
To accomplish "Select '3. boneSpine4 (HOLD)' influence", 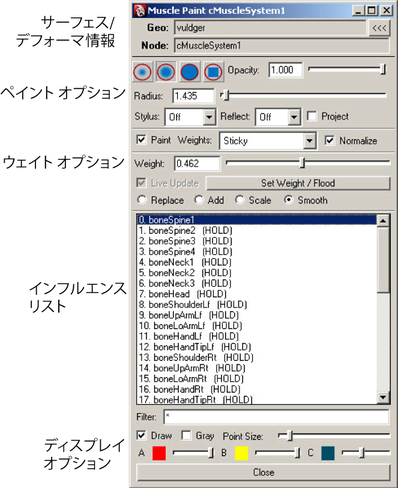I will [x=257, y=251].
